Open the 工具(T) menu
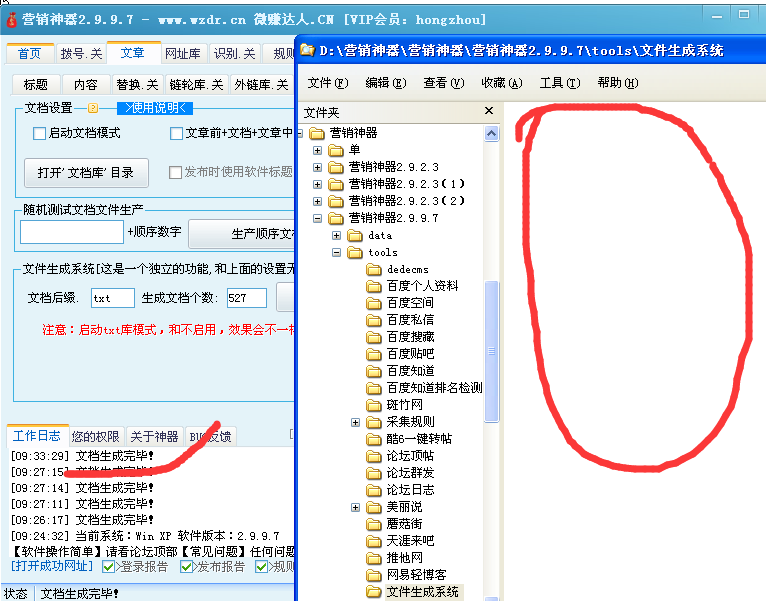Viewport: 766px width, 601px height. click(558, 83)
